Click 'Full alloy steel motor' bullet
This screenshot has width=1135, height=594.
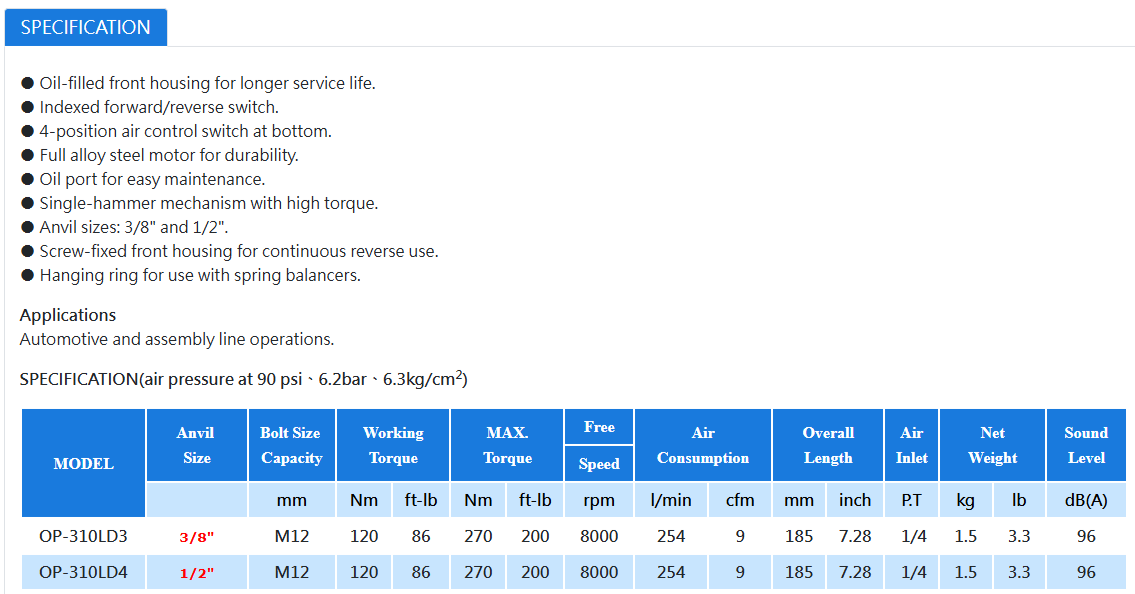(160, 155)
